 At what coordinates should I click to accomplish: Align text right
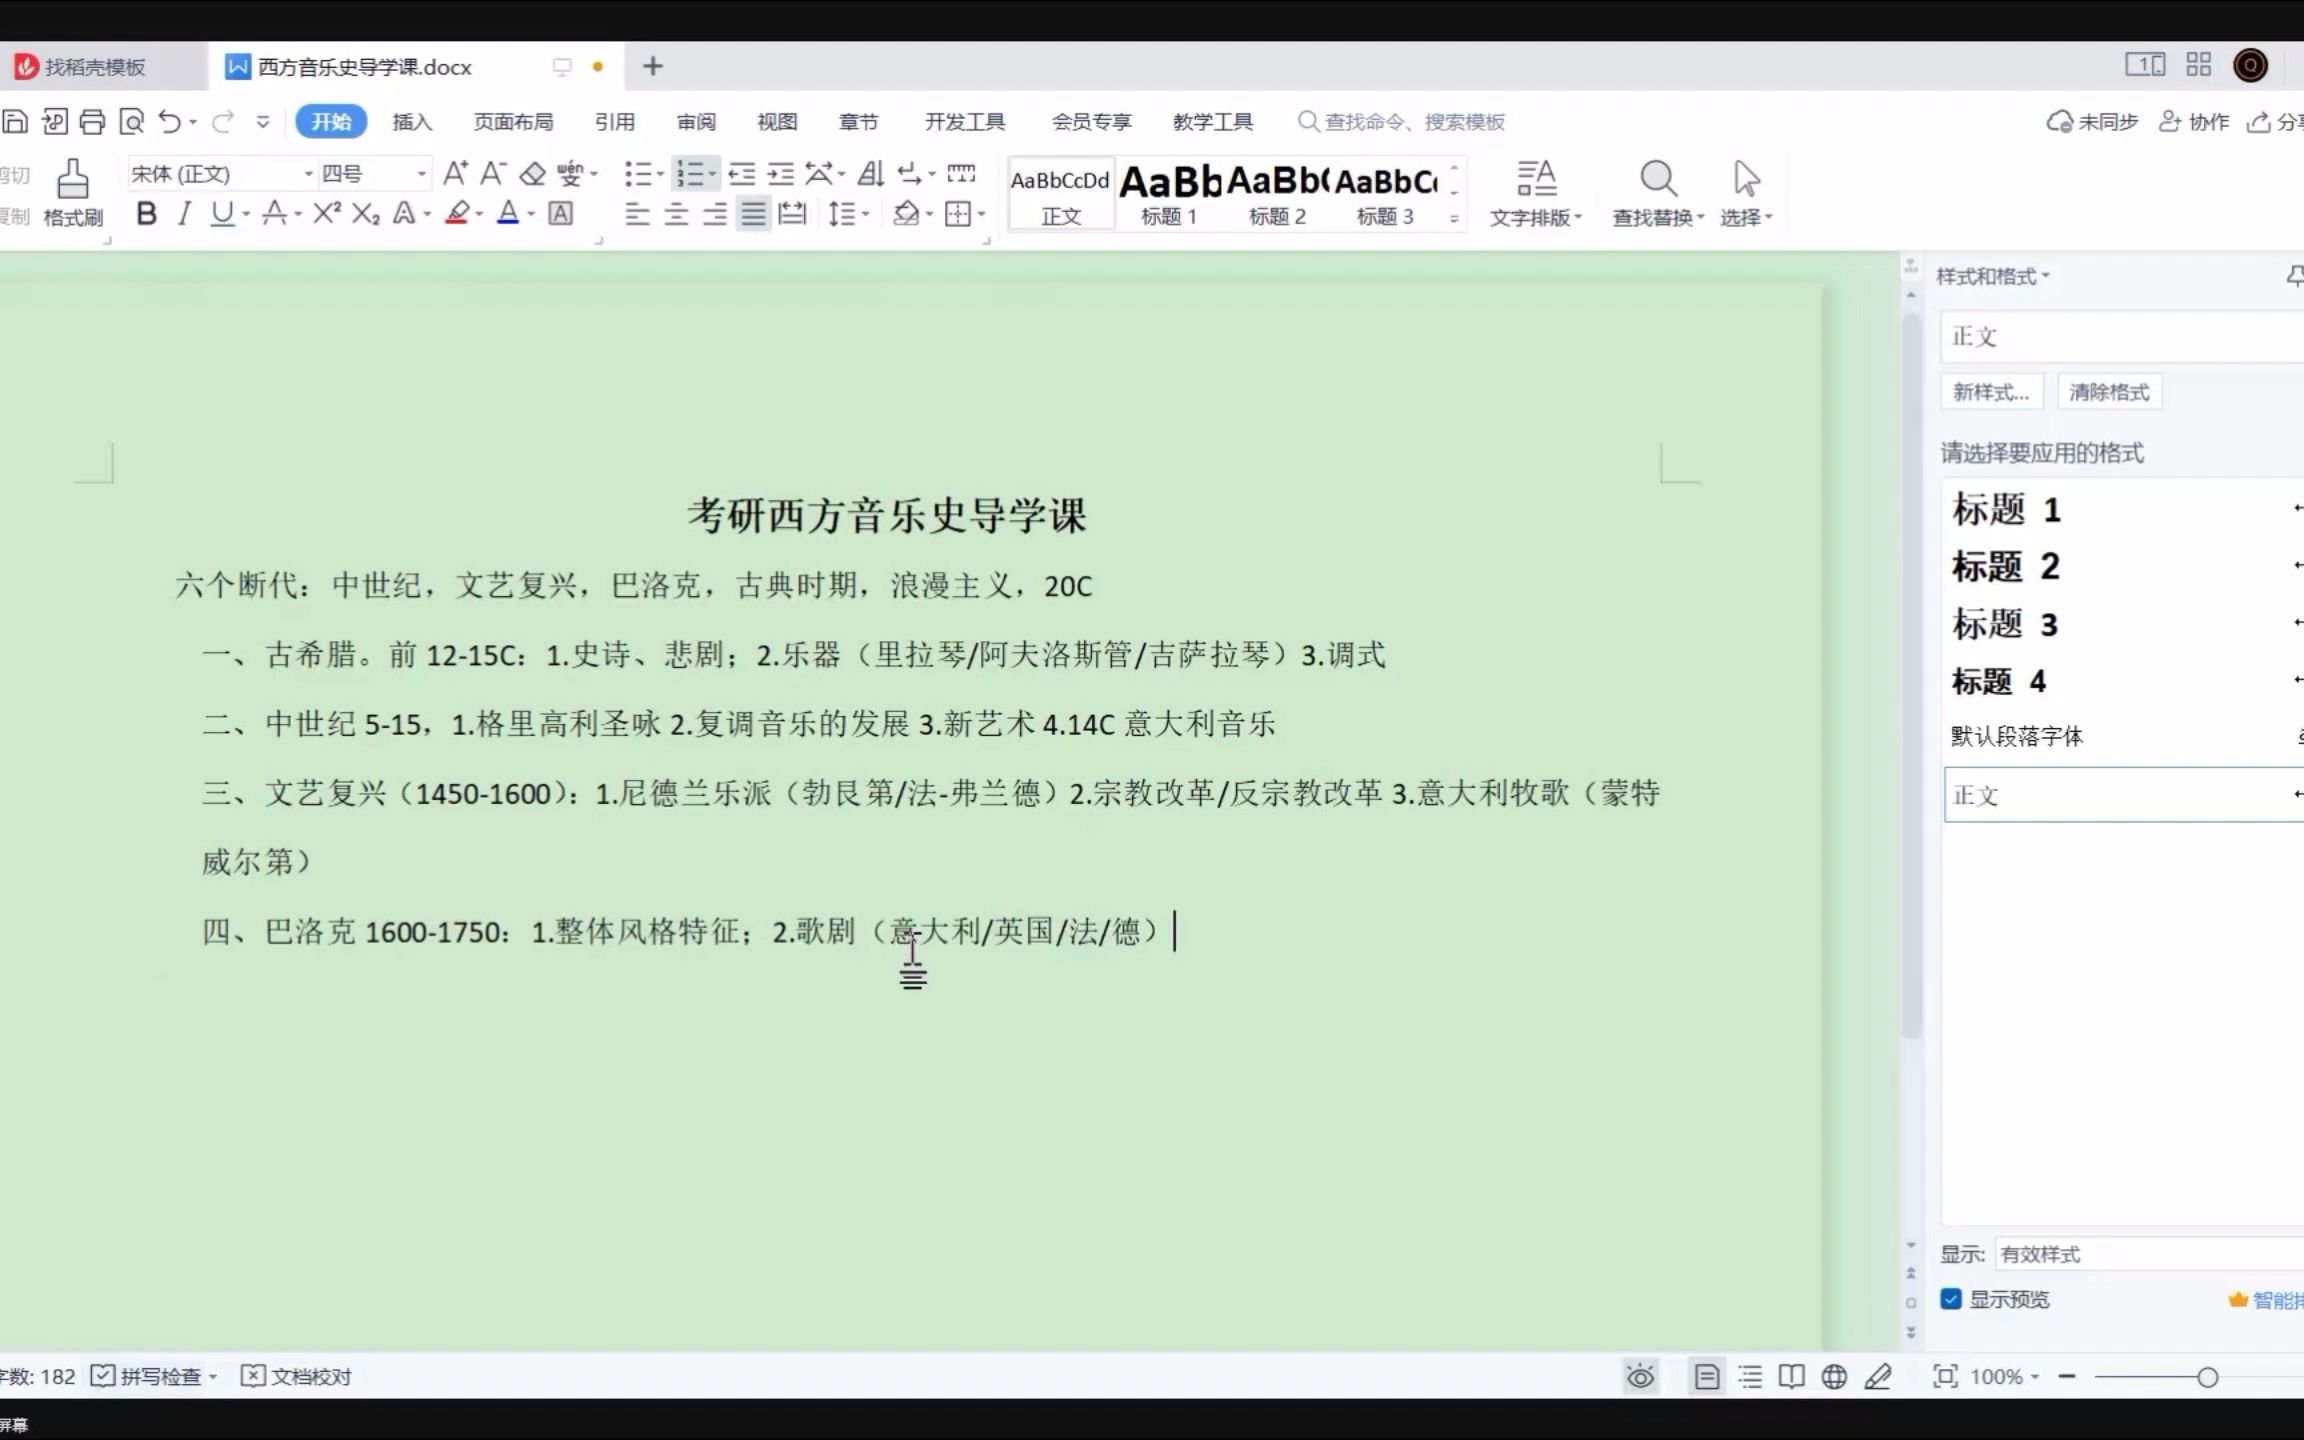point(714,213)
